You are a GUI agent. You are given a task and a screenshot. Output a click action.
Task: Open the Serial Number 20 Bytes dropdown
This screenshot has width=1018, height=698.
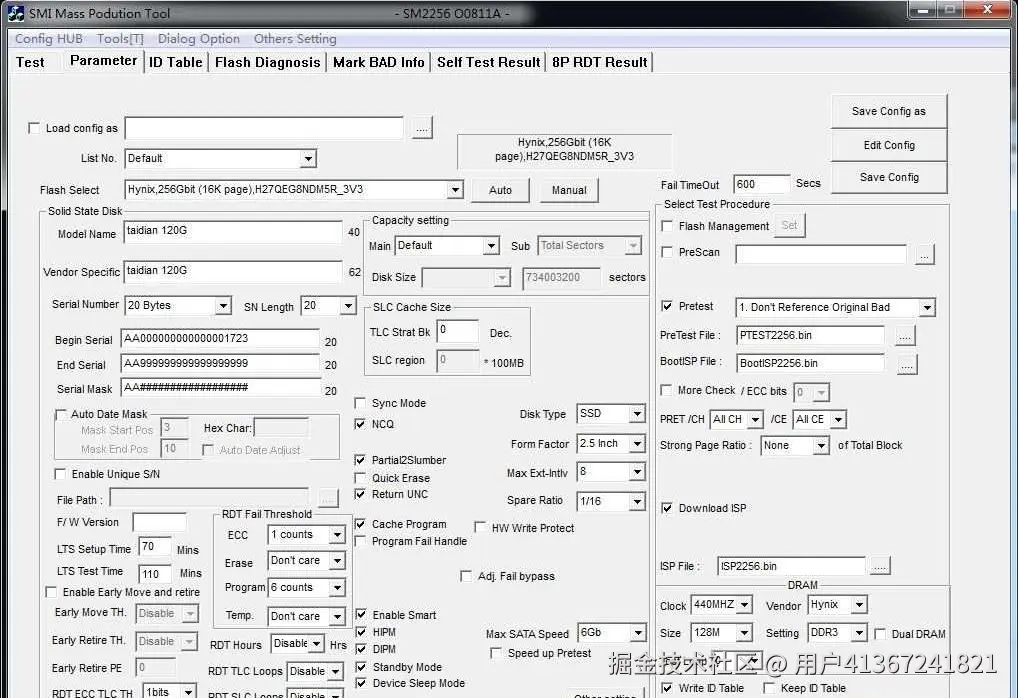pyautogui.click(x=177, y=305)
